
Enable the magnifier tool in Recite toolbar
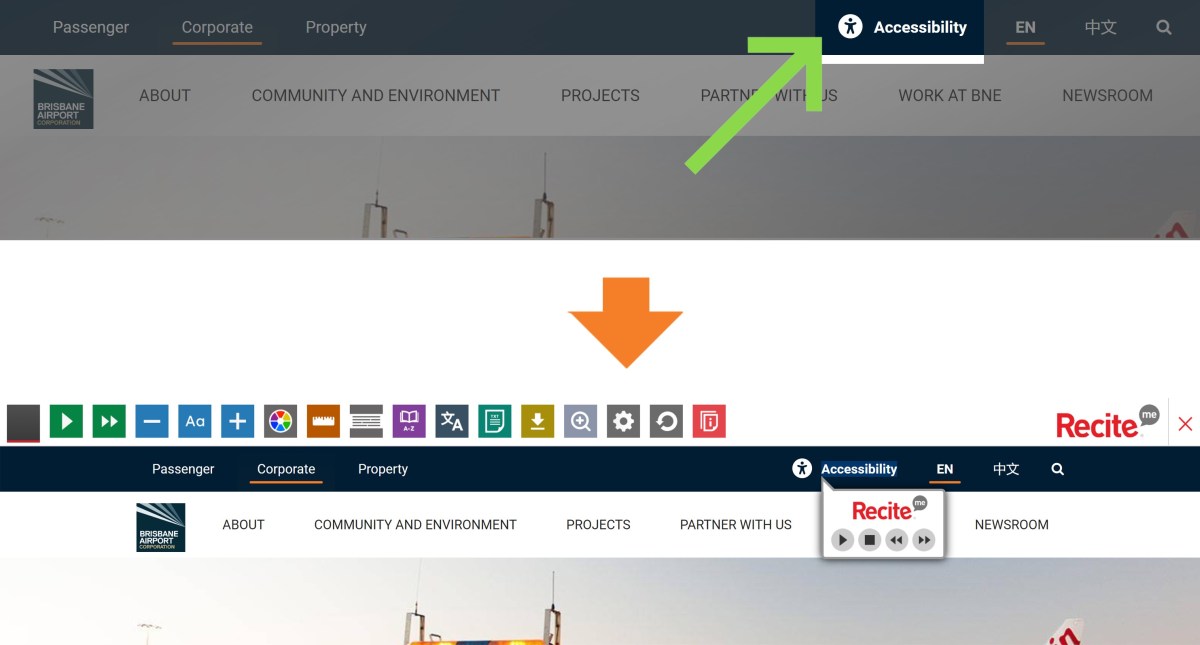(x=581, y=422)
